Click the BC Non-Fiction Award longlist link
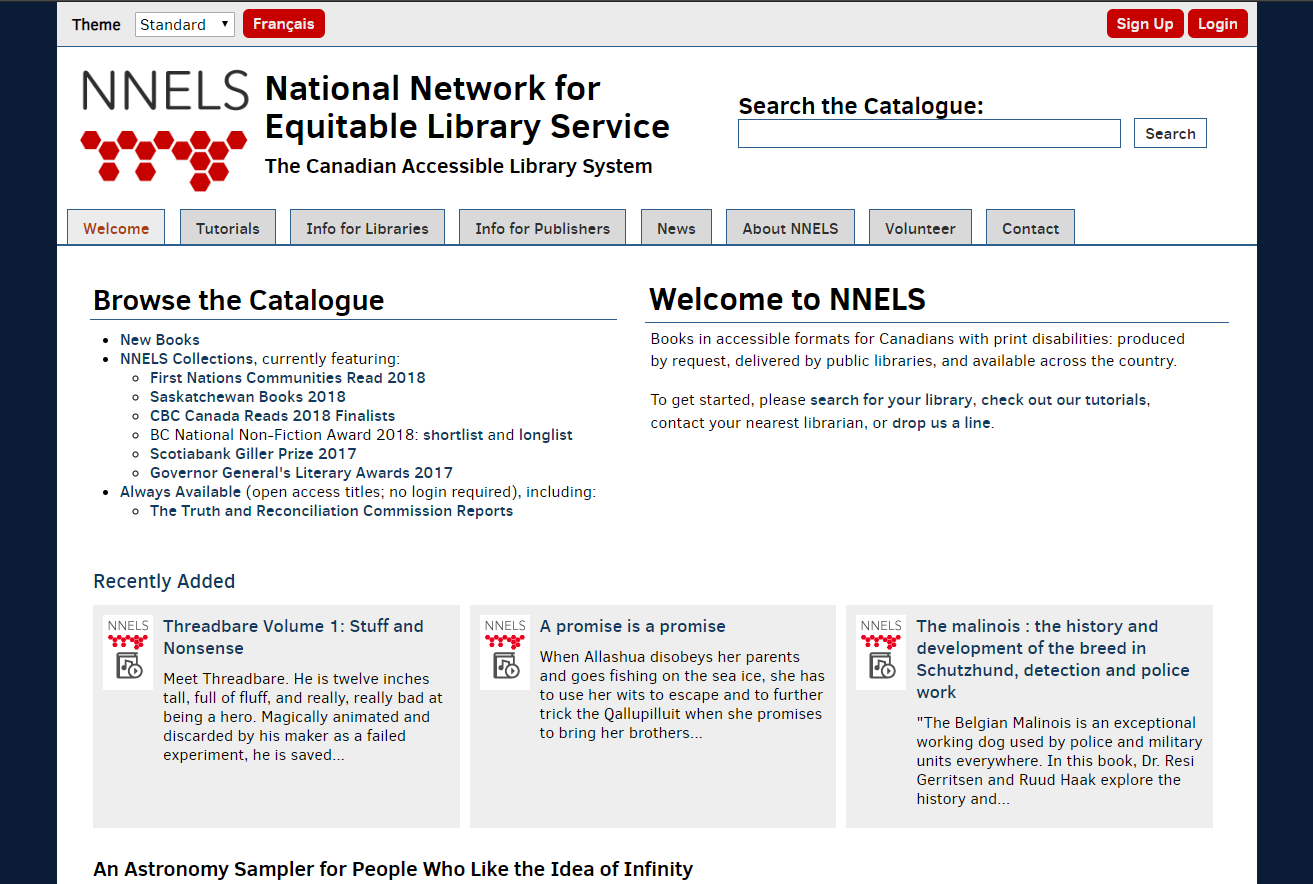Image resolution: width=1313 pixels, height=884 pixels. coord(545,435)
